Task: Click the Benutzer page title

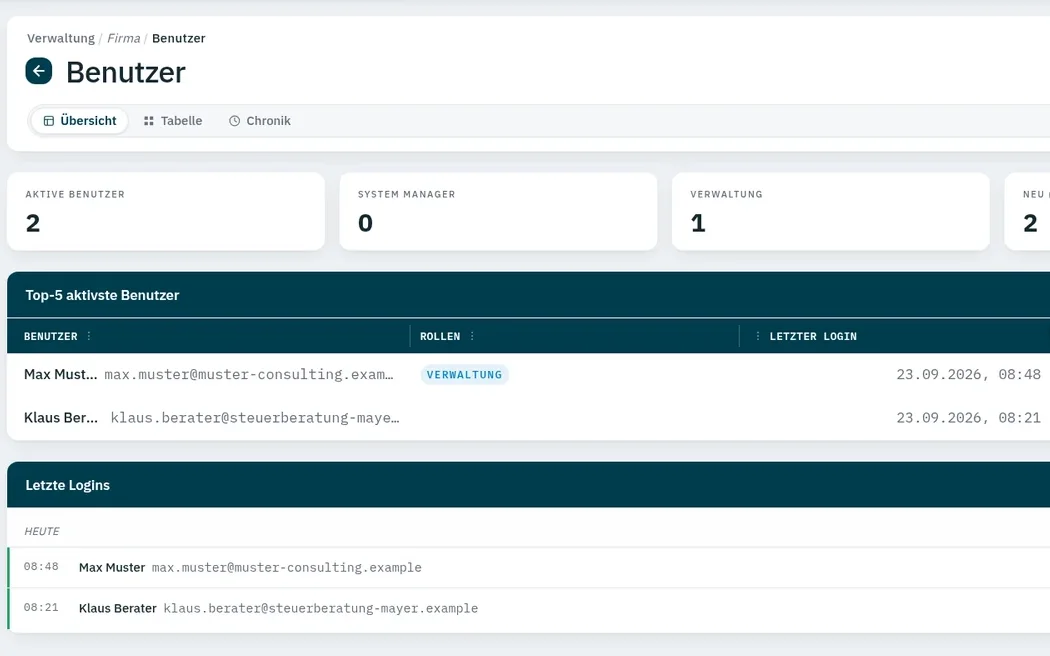Action: tap(126, 72)
